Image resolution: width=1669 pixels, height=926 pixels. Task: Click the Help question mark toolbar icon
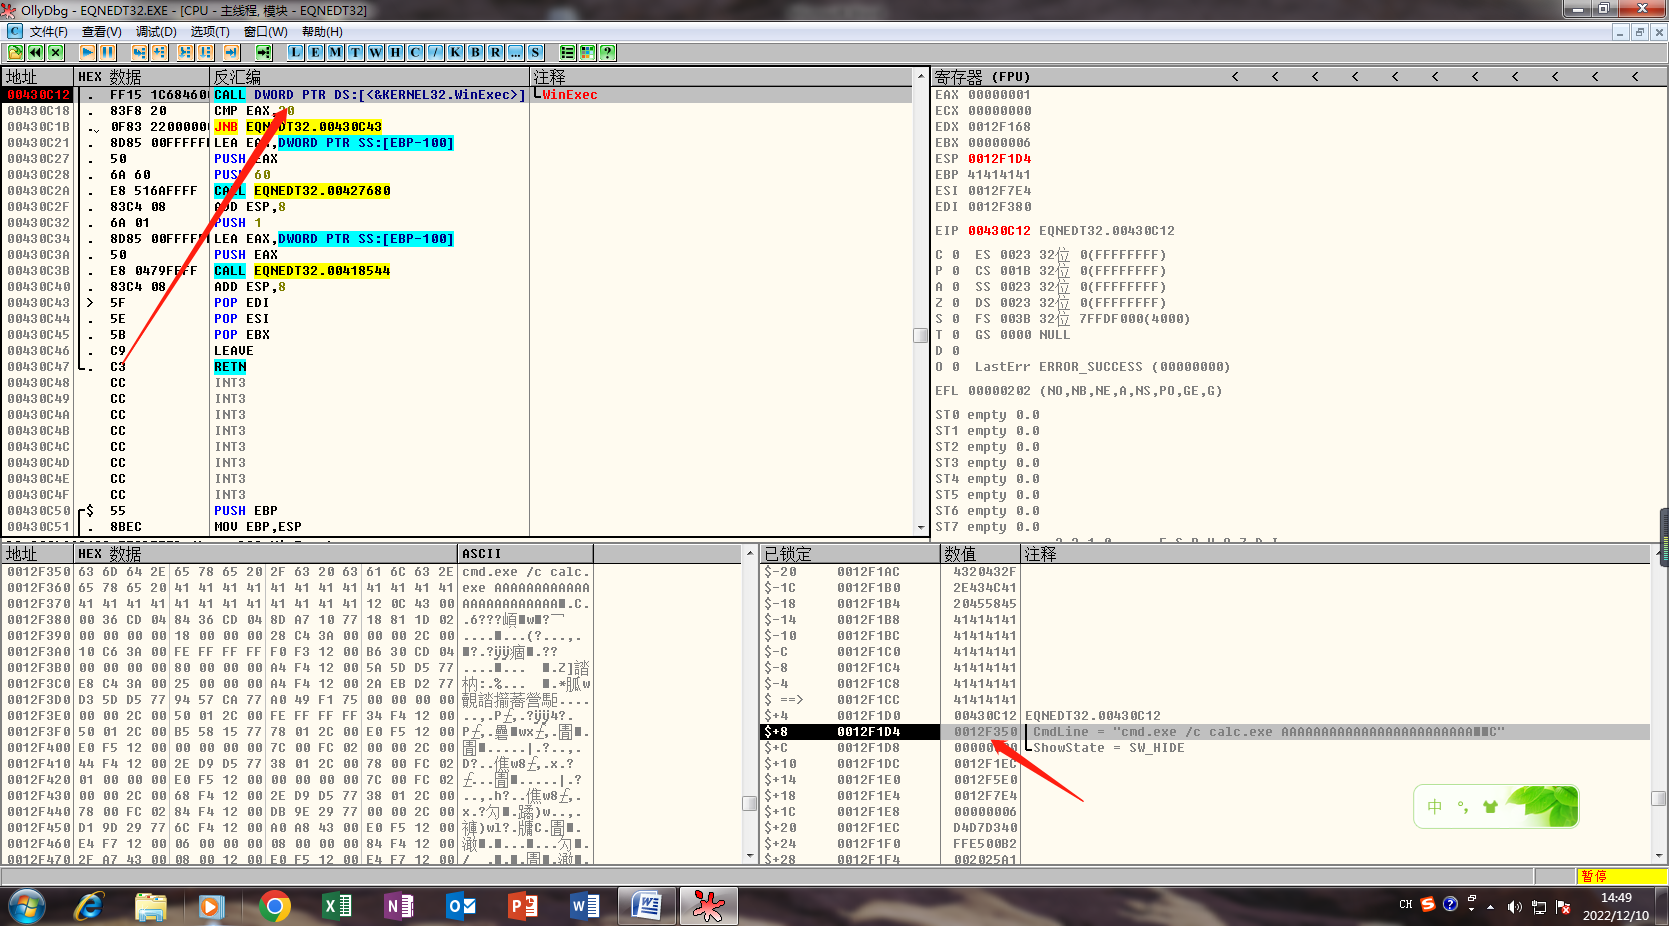[x=607, y=52]
